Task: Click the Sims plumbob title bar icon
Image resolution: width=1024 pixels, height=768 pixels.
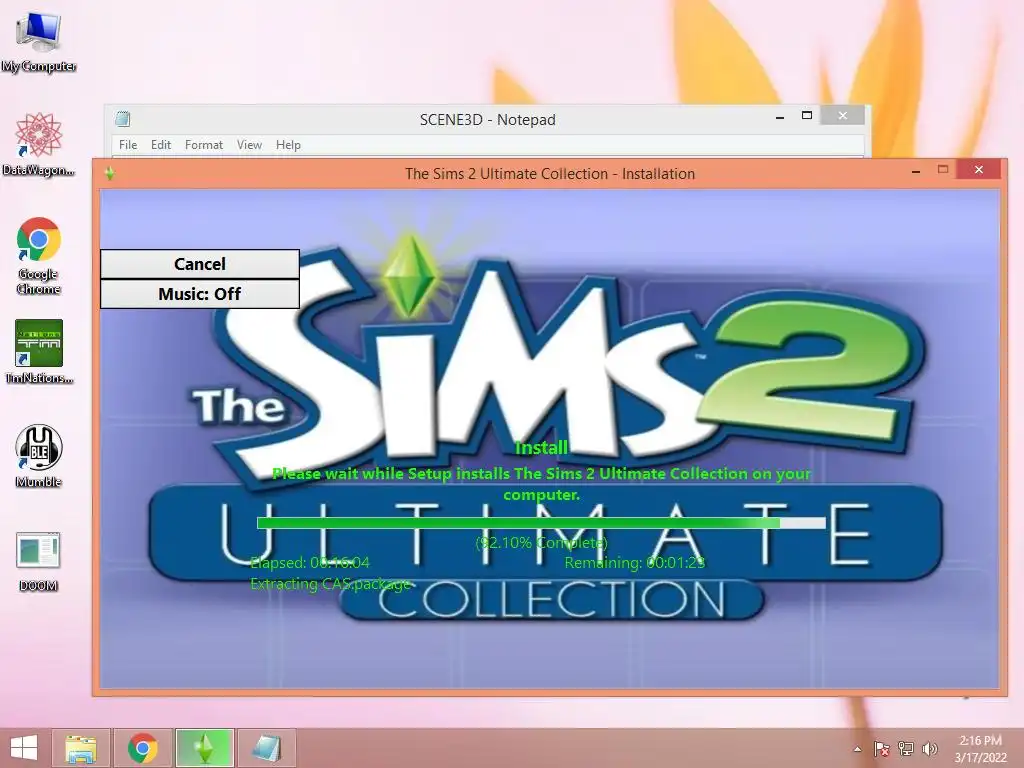Action: pos(110,173)
